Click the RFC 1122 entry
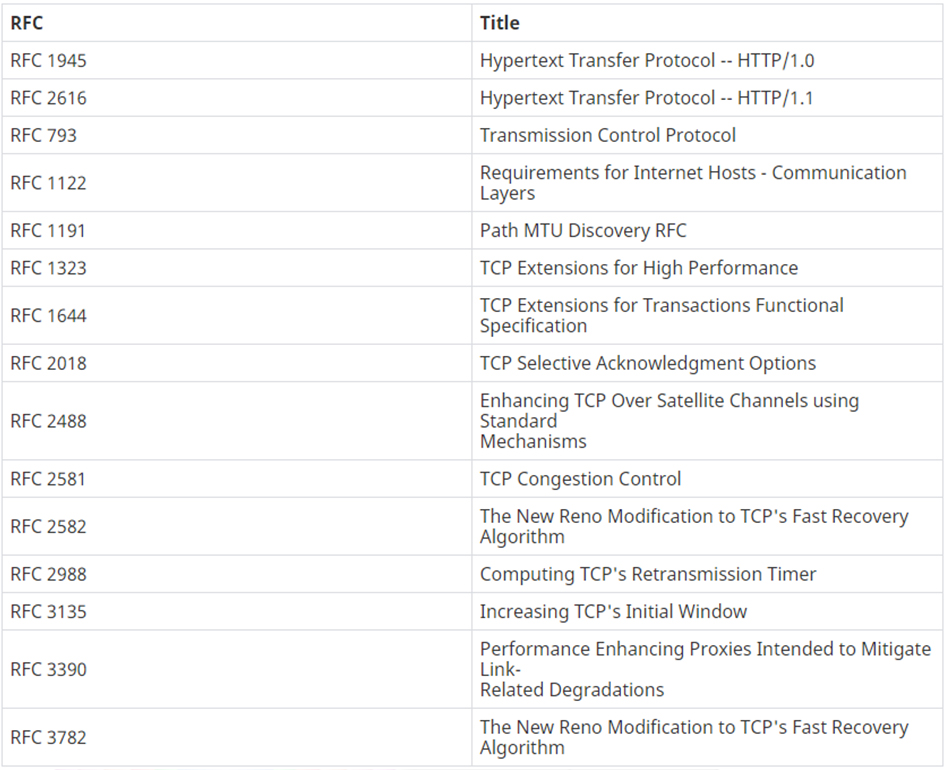Screen dimensions: 945x770 pos(48,183)
